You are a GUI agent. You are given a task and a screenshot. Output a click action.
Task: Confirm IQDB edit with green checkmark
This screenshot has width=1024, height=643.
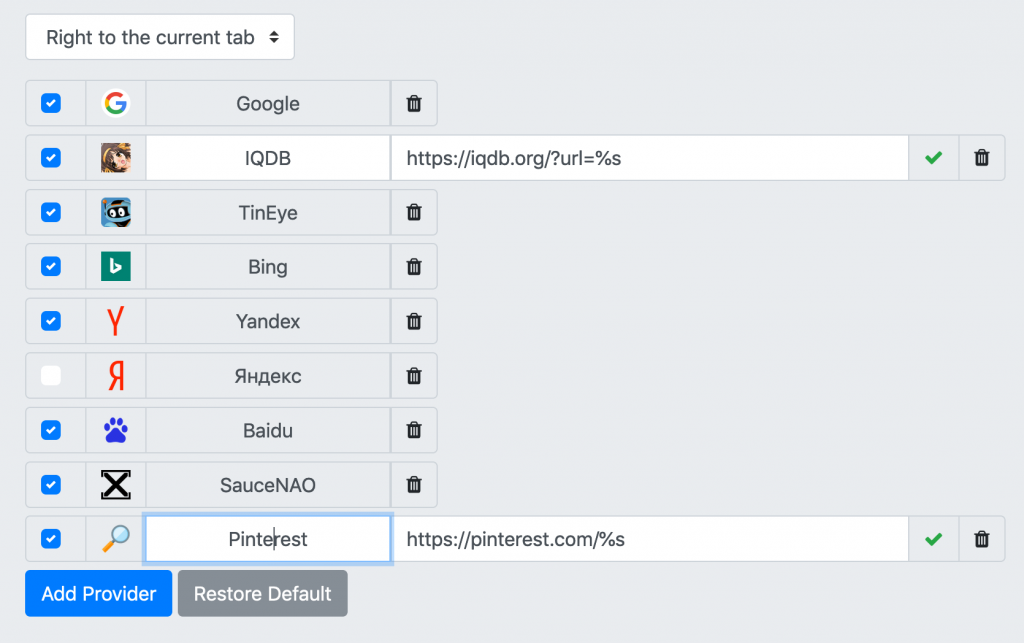click(934, 158)
